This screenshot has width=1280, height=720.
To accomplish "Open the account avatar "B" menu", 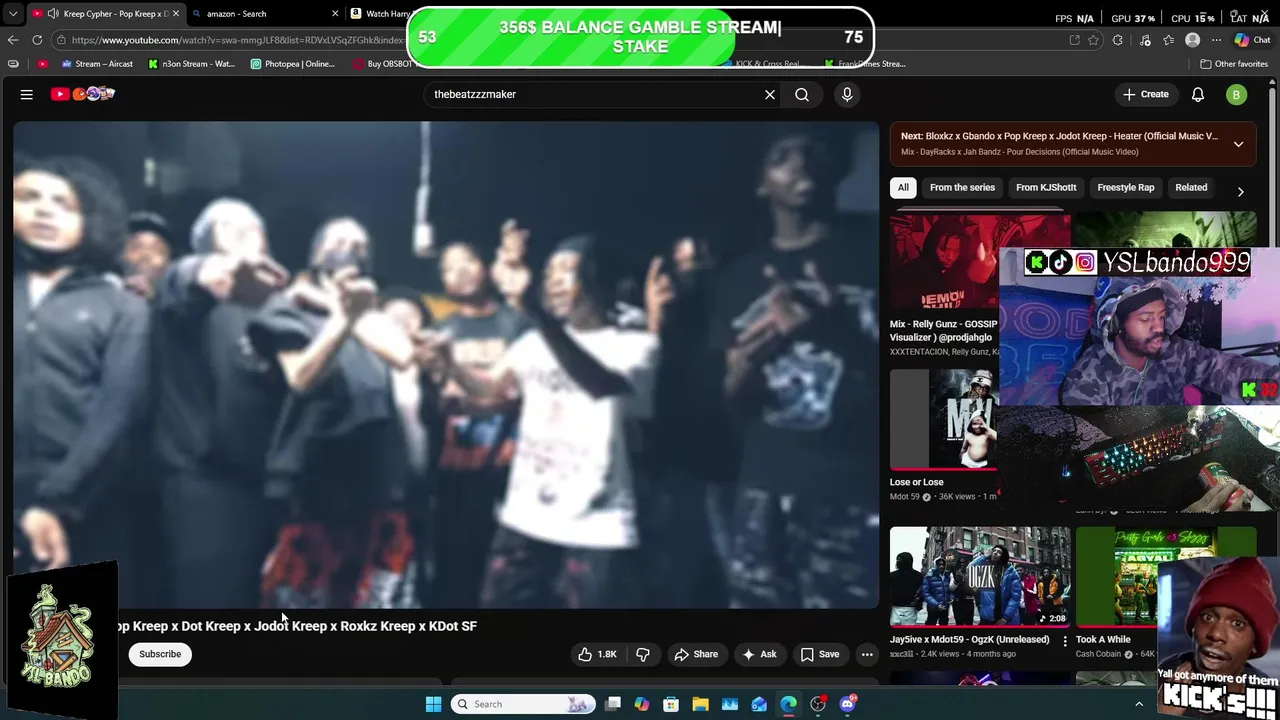I will pyautogui.click(x=1237, y=94).
